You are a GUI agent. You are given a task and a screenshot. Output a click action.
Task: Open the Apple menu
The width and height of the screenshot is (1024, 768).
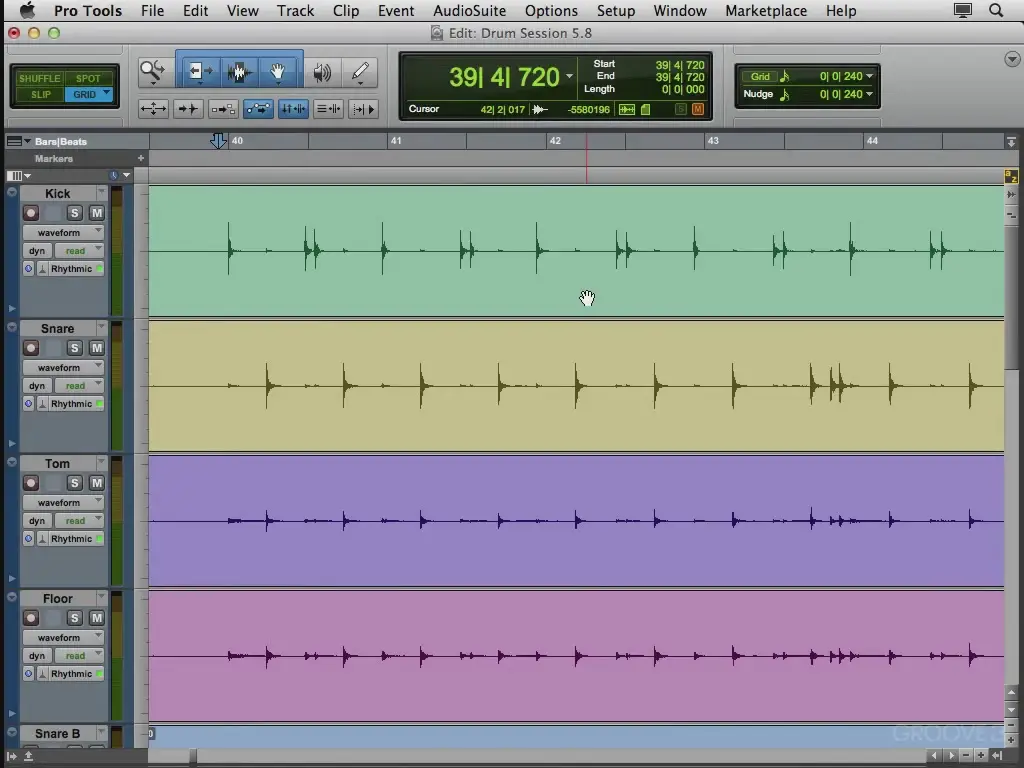27,10
